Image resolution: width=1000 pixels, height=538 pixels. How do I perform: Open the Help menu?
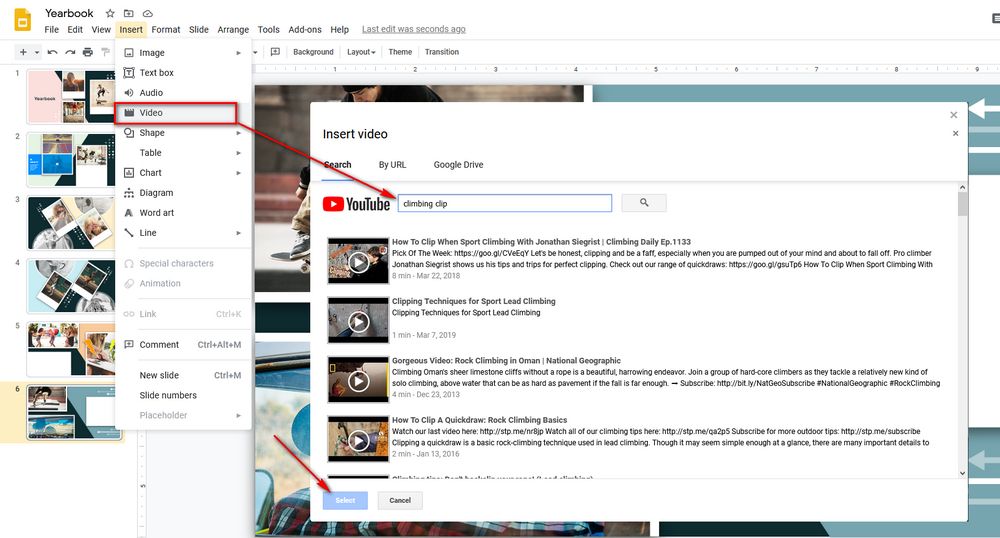pyautogui.click(x=339, y=29)
